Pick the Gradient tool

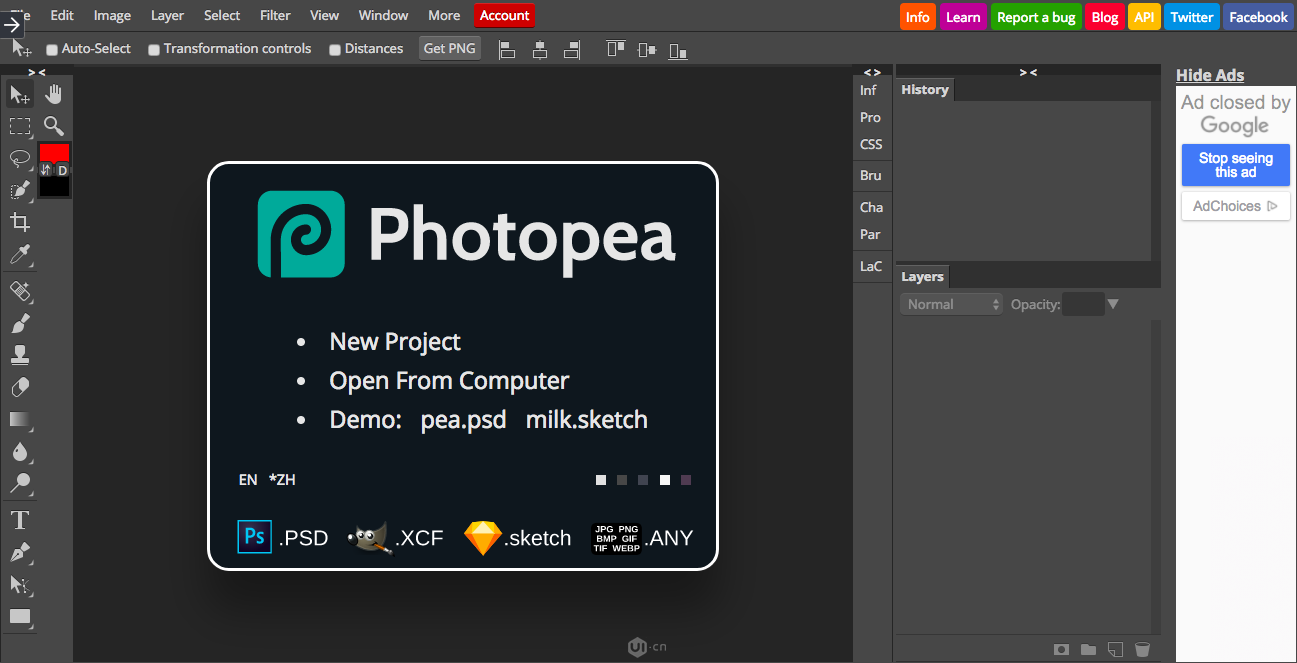(x=20, y=419)
